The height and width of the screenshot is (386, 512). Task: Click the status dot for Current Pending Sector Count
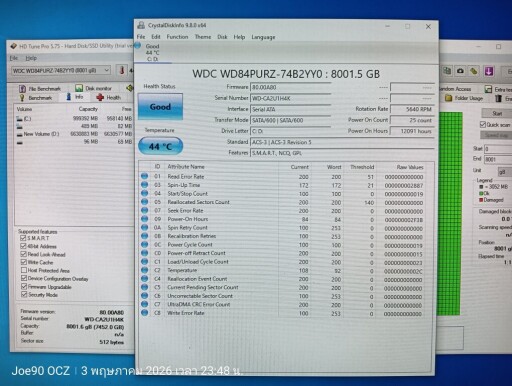coord(144,287)
